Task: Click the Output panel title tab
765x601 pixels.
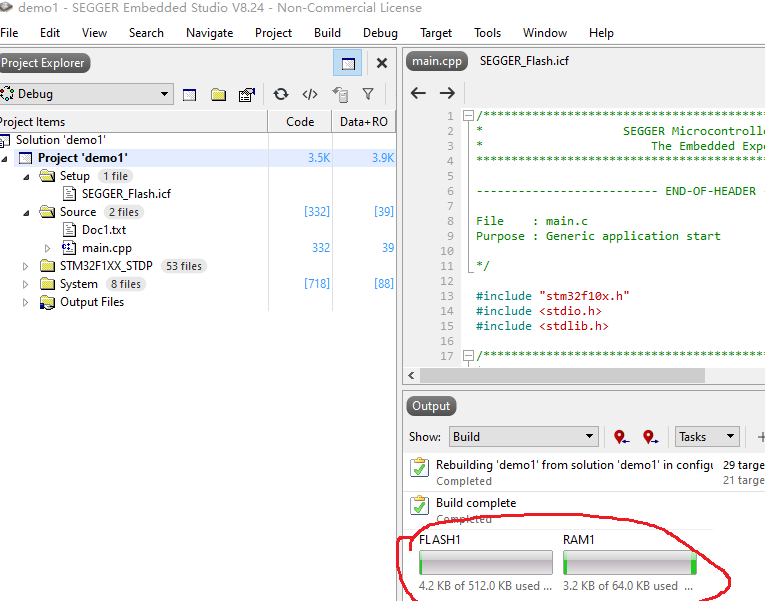Action: pyautogui.click(x=431, y=406)
